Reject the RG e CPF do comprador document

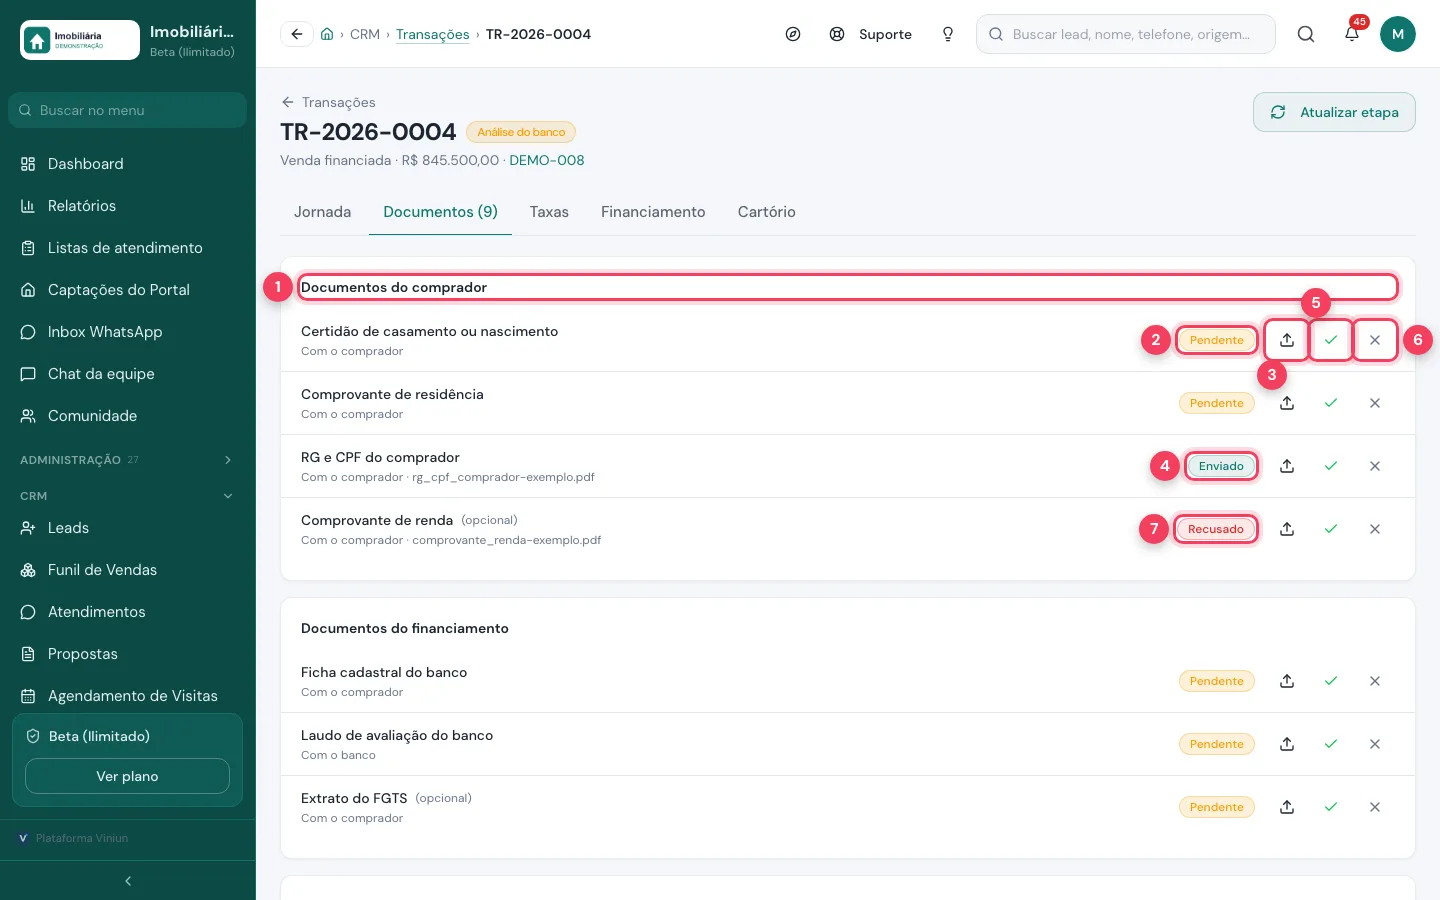click(x=1375, y=466)
